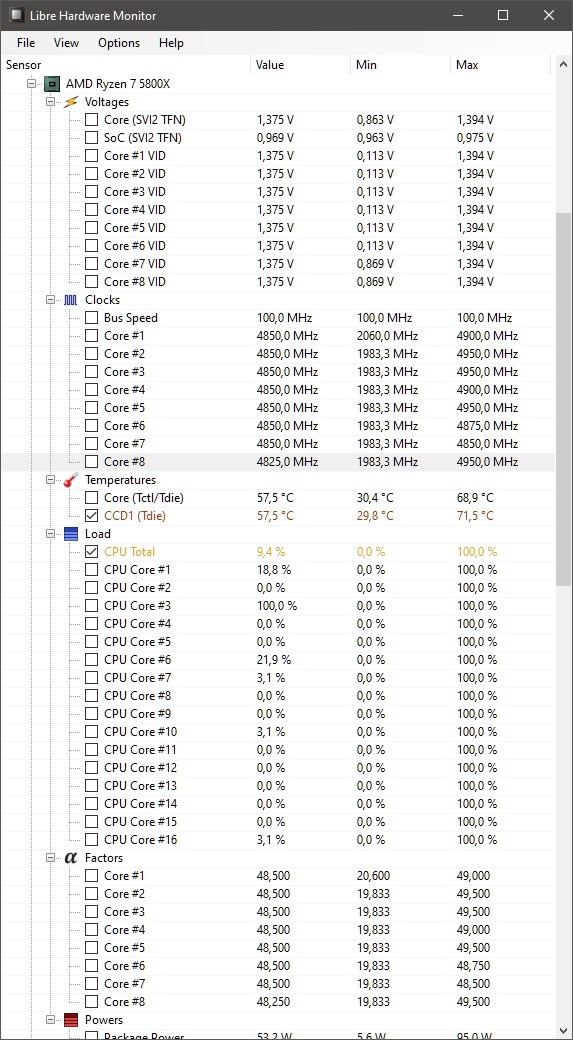Click the Voltages lightning bolt icon

[x=71, y=102]
